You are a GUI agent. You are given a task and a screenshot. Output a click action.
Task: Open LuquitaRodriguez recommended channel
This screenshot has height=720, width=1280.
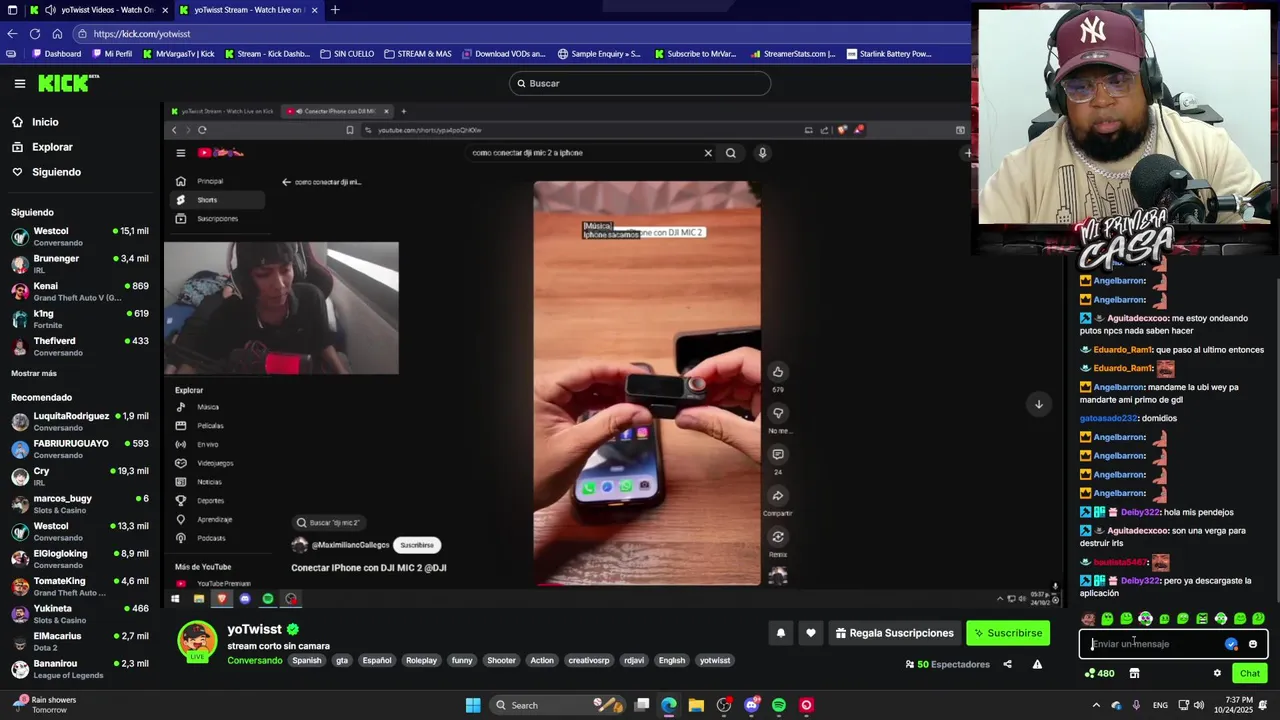click(80, 422)
